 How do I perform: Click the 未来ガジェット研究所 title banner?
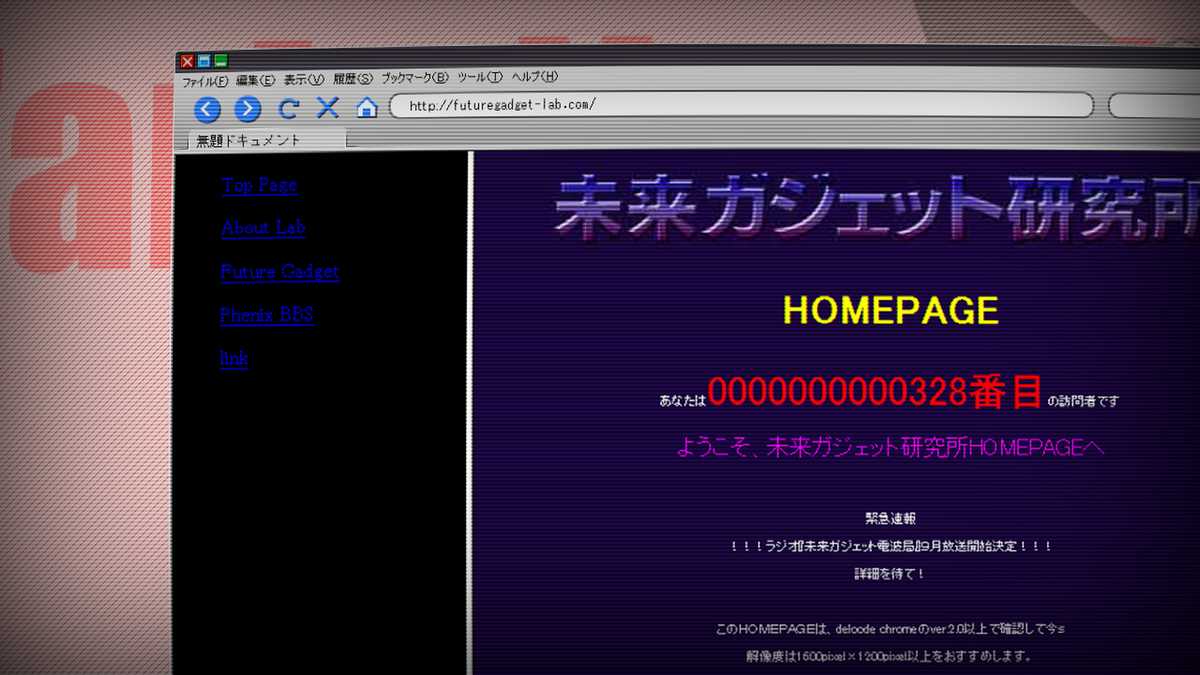coord(877,207)
